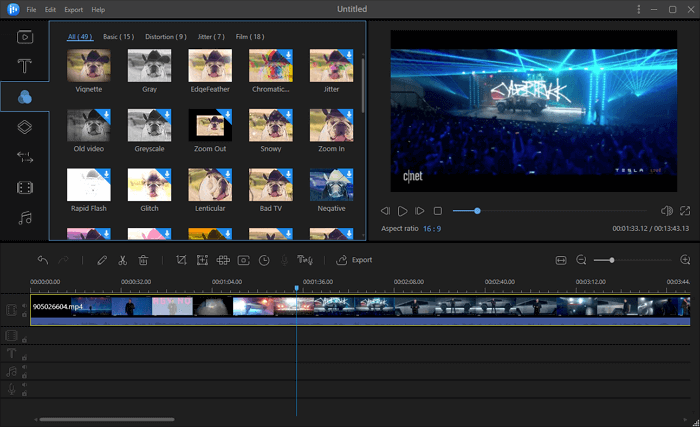Click the voice recording microphone toolbar icon
This screenshot has width=700, height=427.
(x=284, y=260)
